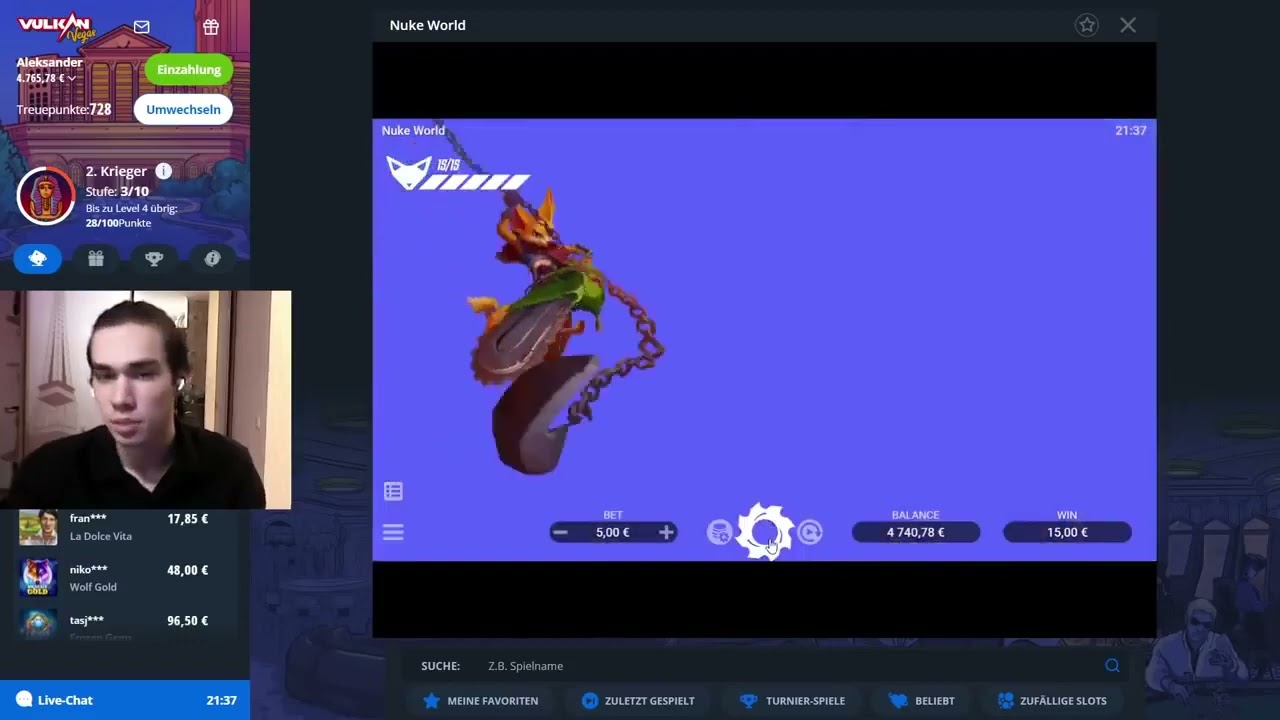The width and height of the screenshot is (1280, 720).
Task: Add Nuke World to favorites star
Action: [x=1087, y=25]
